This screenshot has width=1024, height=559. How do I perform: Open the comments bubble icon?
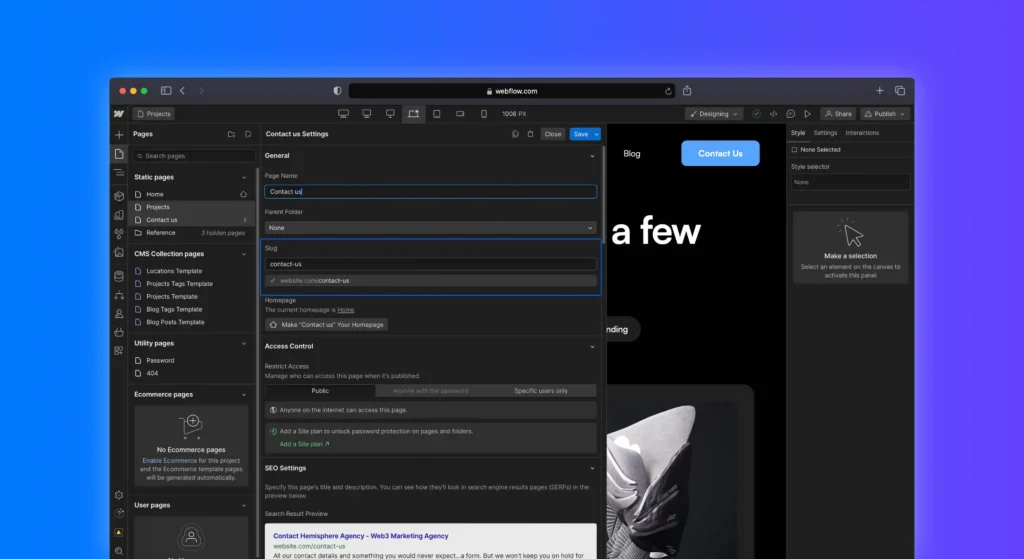(x=790, y=114)
